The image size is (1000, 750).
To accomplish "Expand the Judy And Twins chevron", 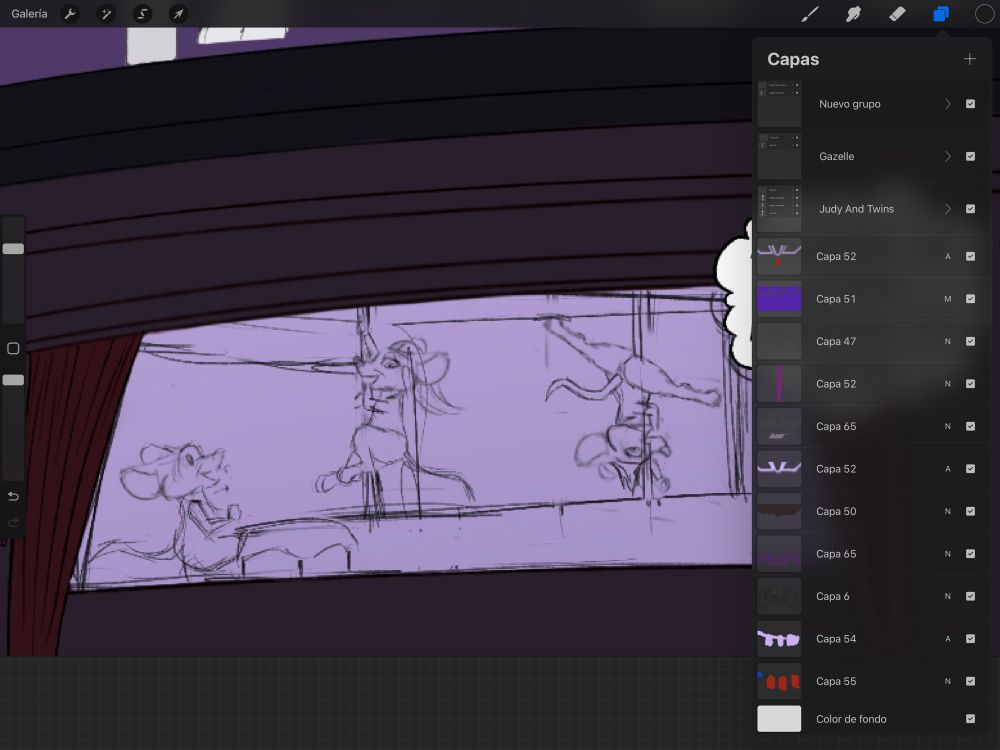I will [948, 209].
